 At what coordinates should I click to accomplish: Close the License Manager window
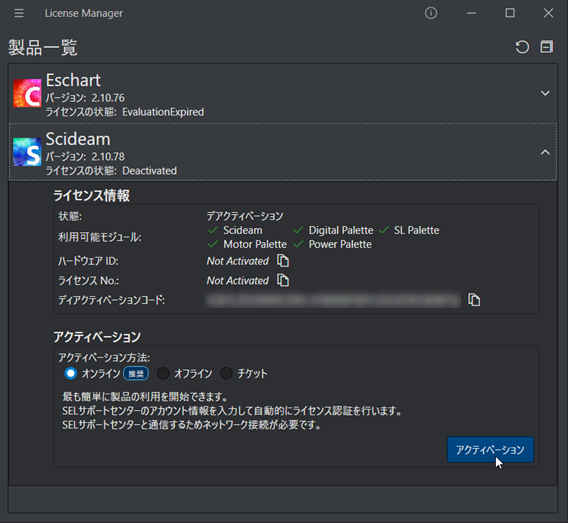coord(548,13)
